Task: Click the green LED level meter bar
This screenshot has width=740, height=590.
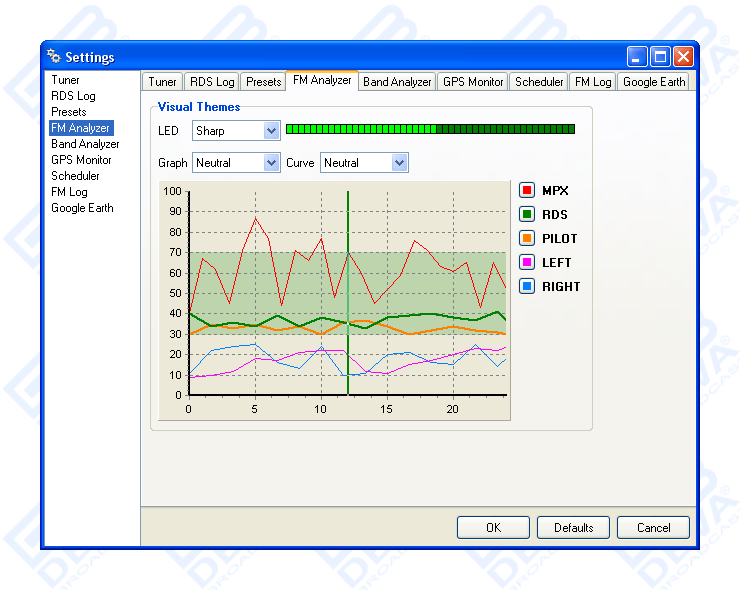Action: [x=430, y=129]
